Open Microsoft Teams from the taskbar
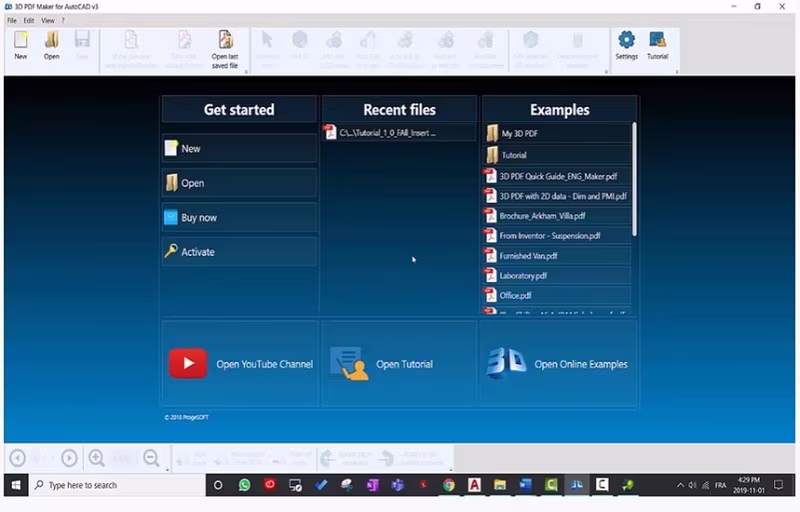The height and width of the screenshot is (512, 800). [x=397, y=485]
